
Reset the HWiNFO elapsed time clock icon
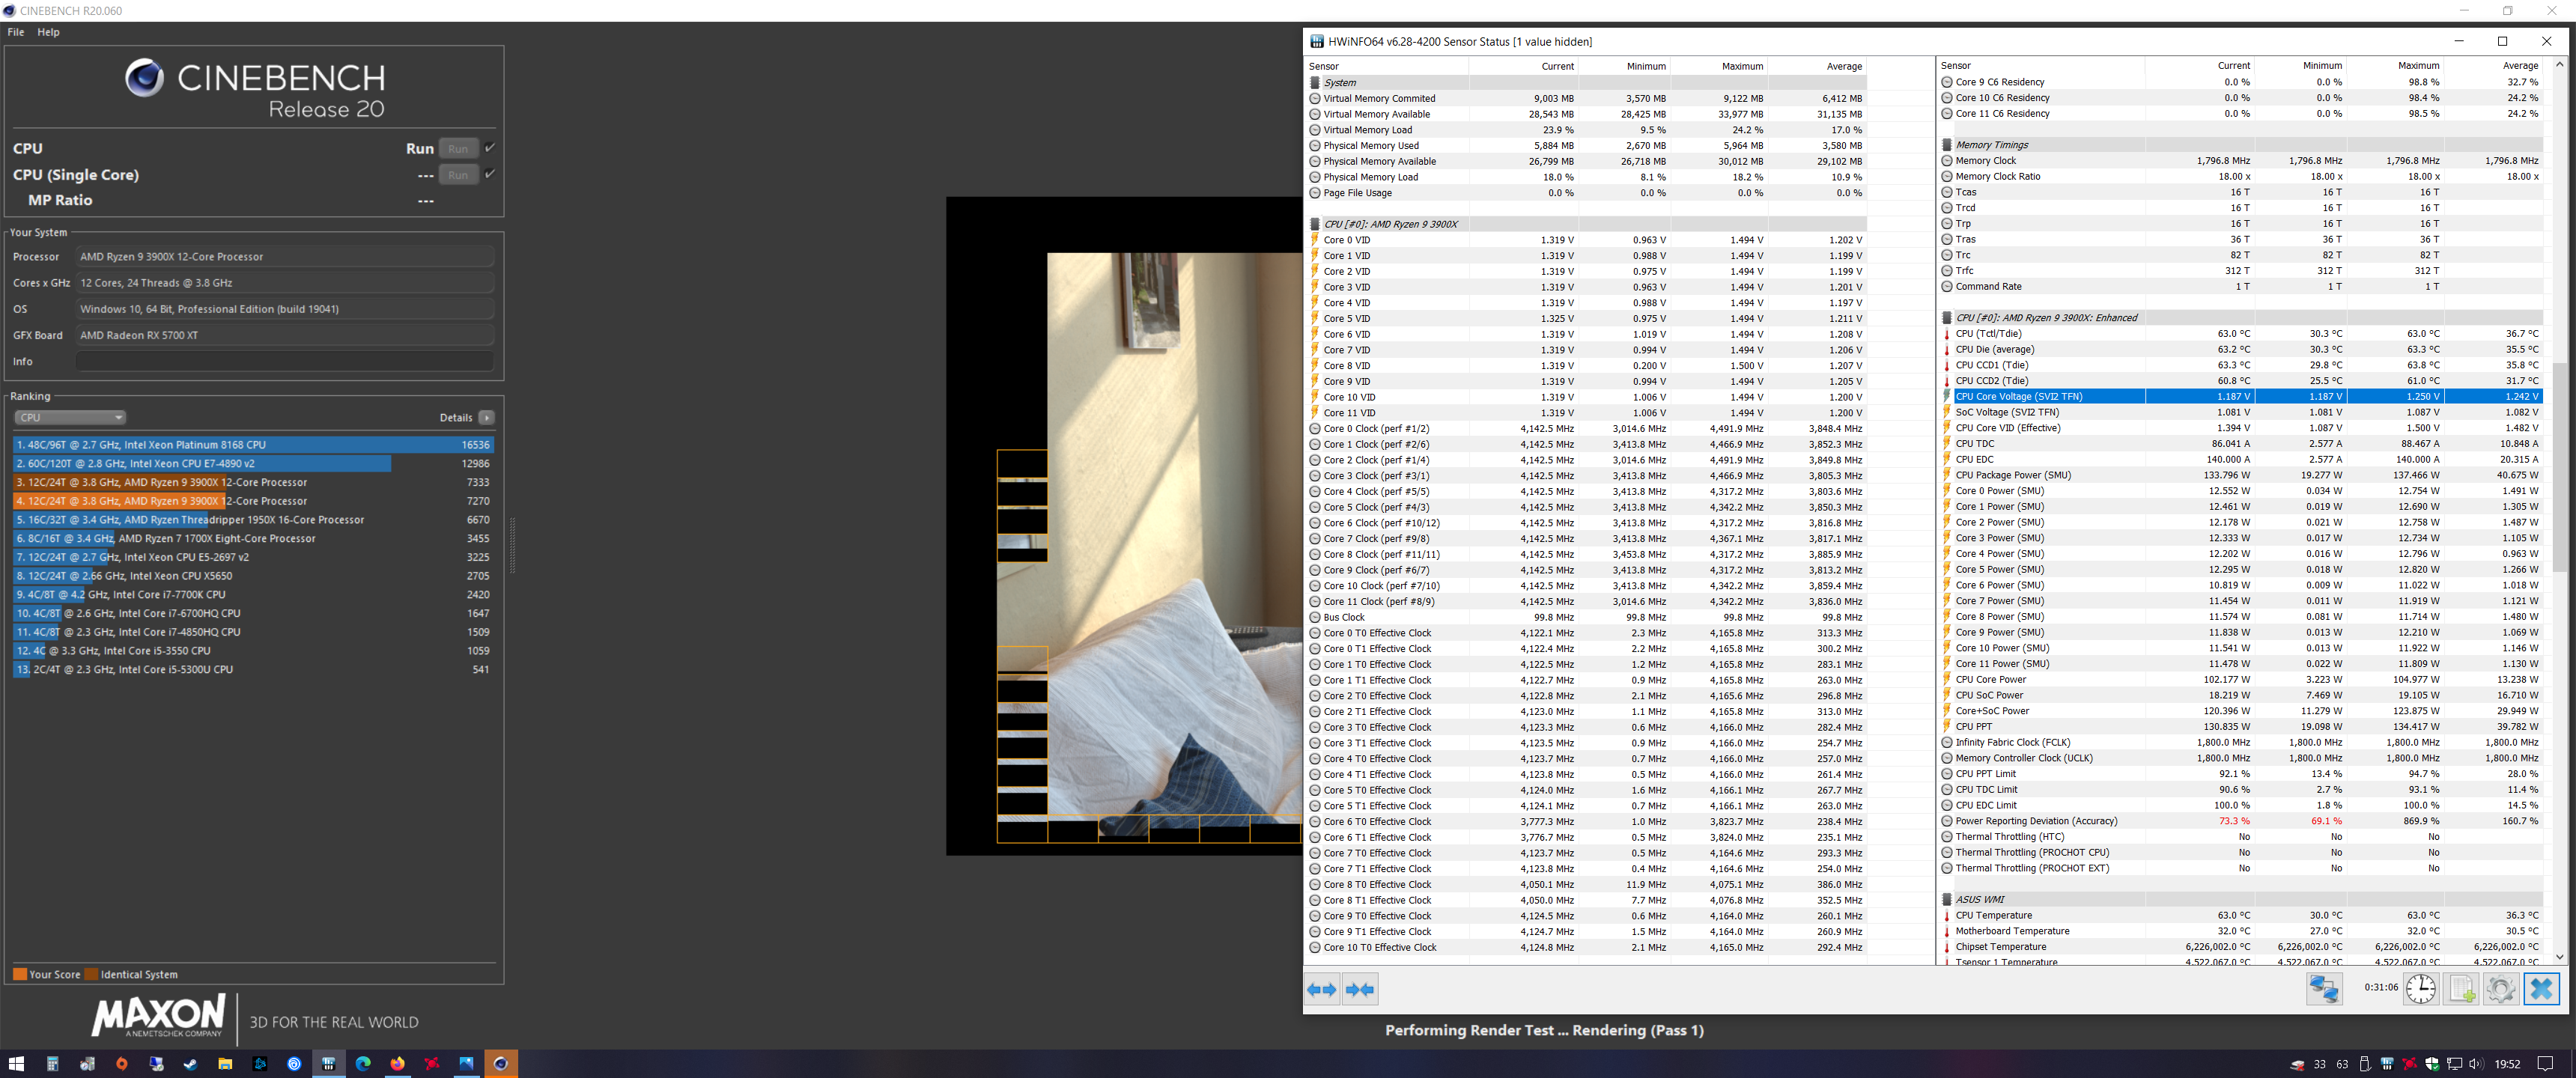[2420, 989]
